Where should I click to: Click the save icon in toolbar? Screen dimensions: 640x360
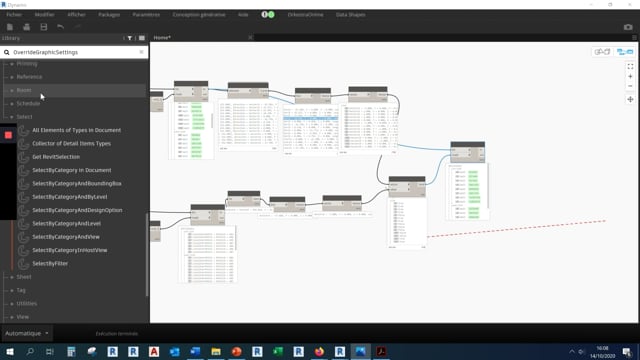tap(44, 27)
